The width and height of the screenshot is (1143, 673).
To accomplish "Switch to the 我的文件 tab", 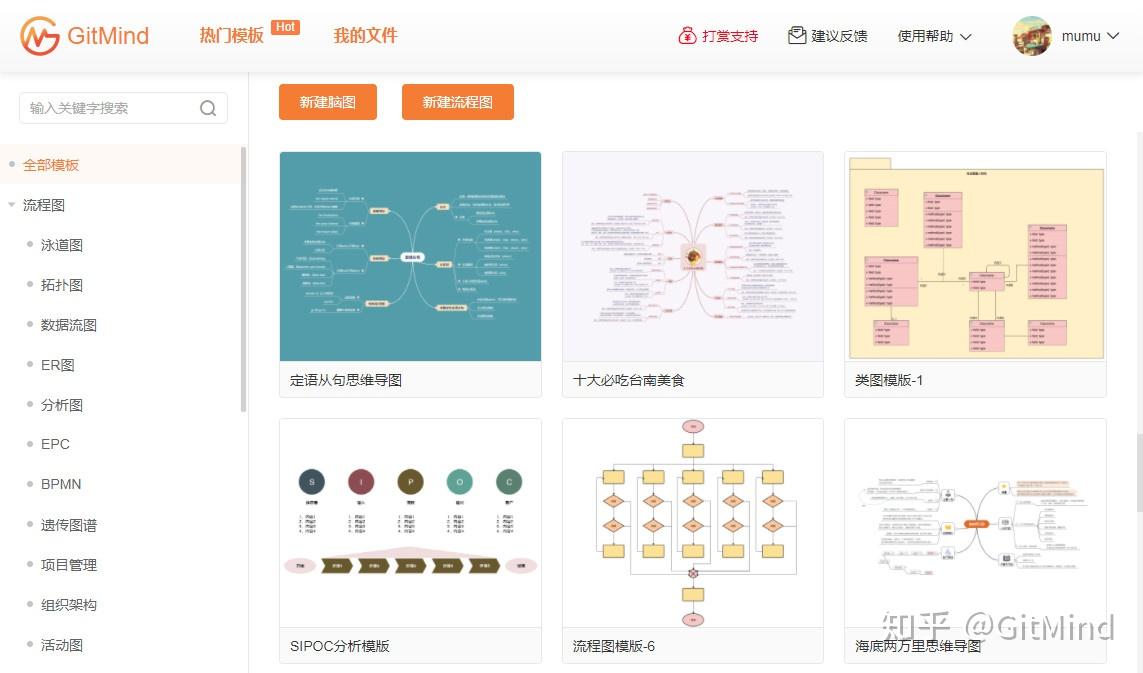I will pyautogui.click(x=365, y=34).
